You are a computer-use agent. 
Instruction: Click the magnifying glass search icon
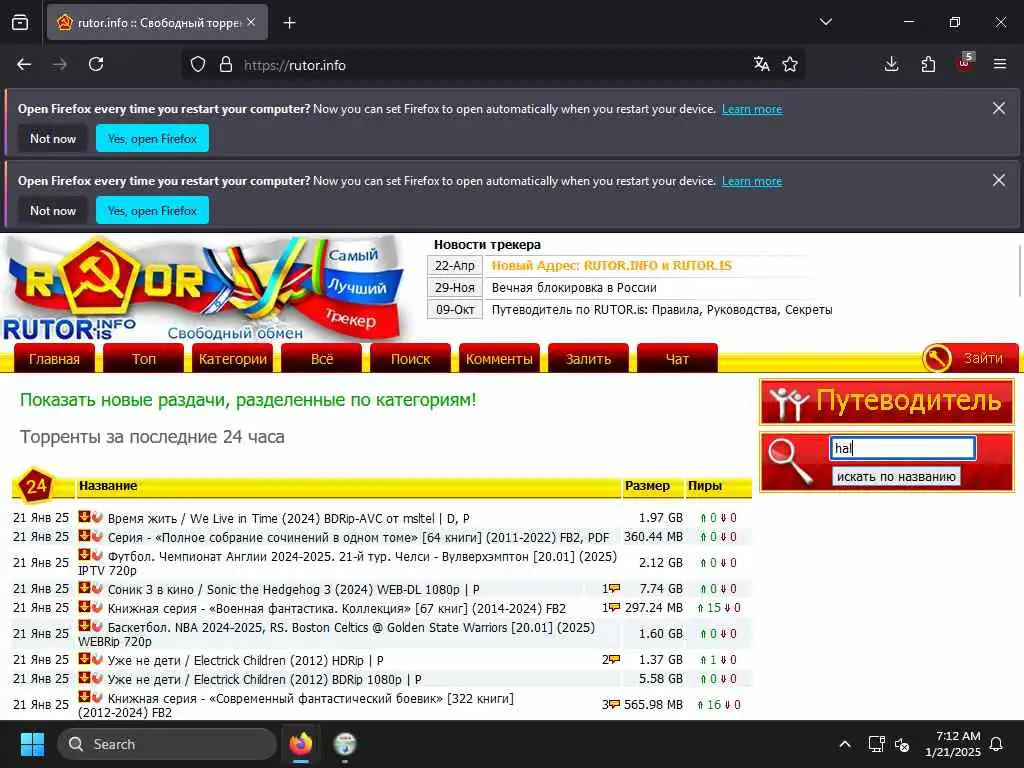pos(790,461)
